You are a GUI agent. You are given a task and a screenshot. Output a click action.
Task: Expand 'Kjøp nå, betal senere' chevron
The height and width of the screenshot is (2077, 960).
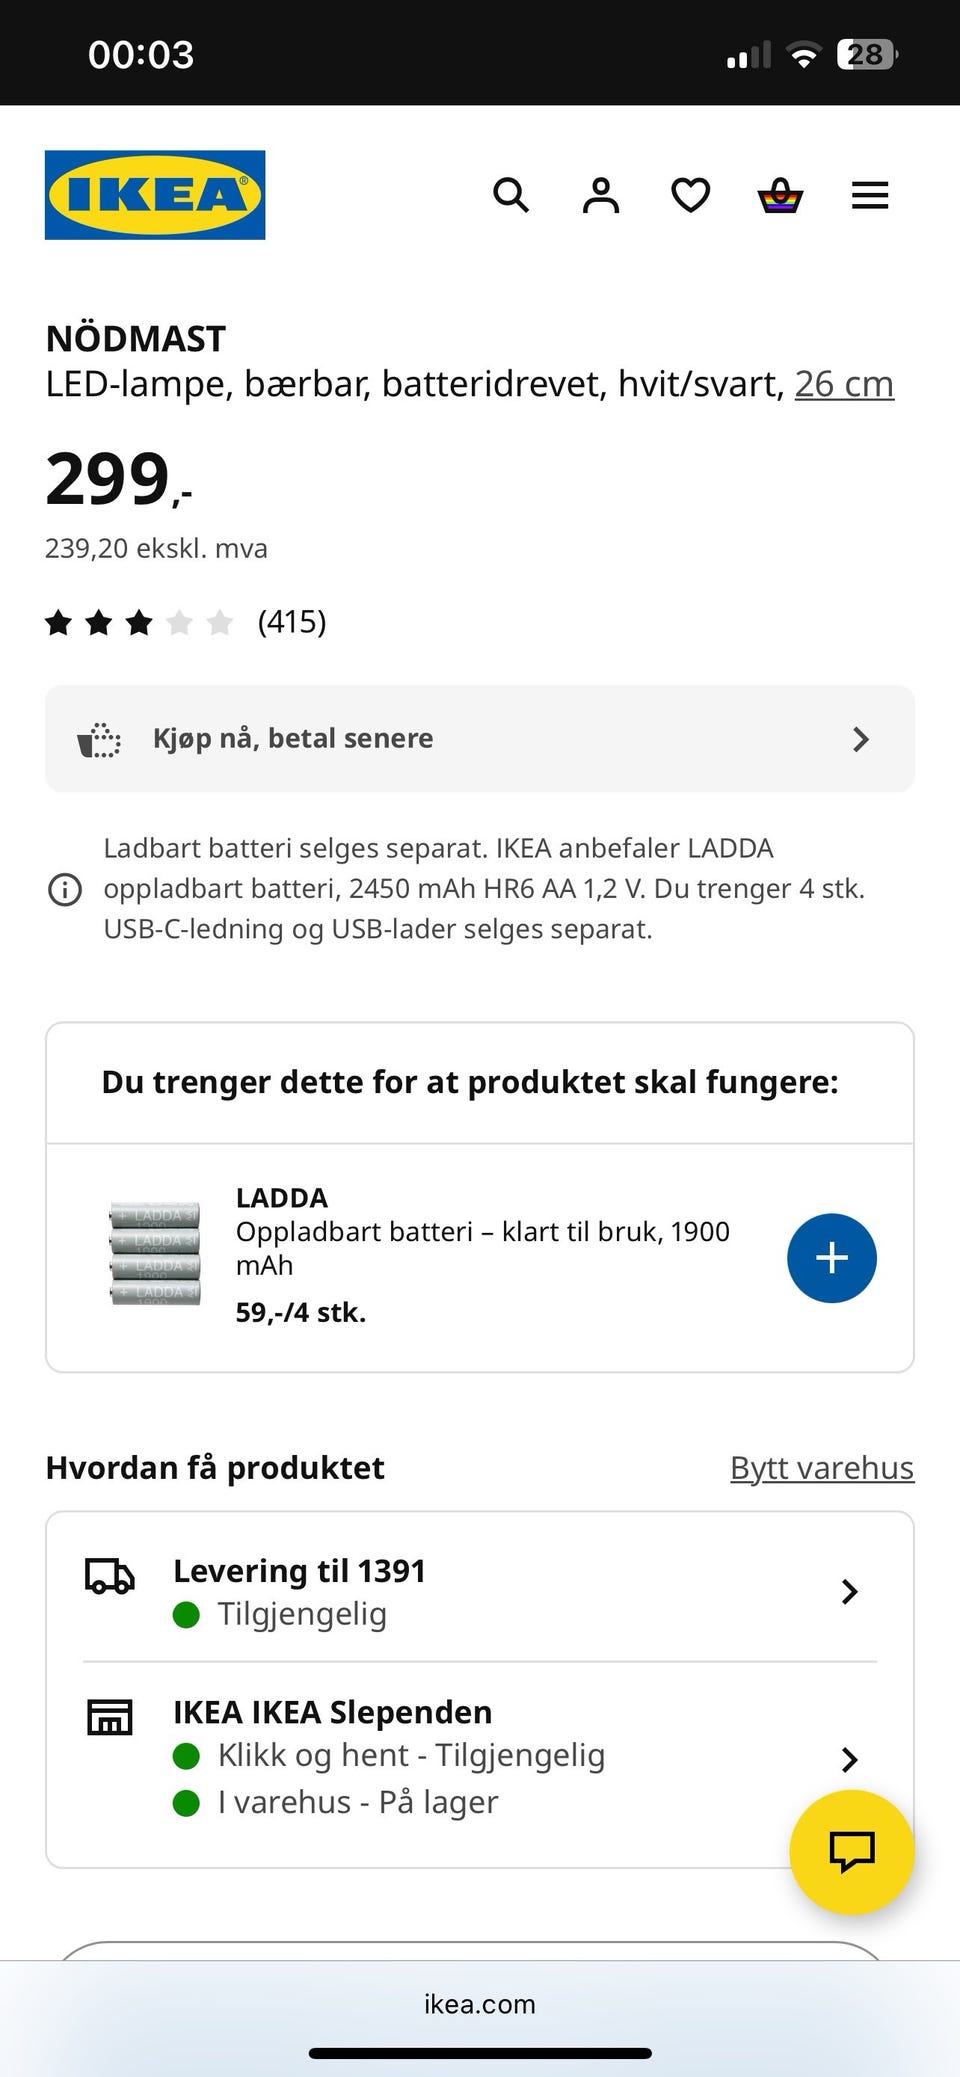pyautogui.click(x=861, y=739)
